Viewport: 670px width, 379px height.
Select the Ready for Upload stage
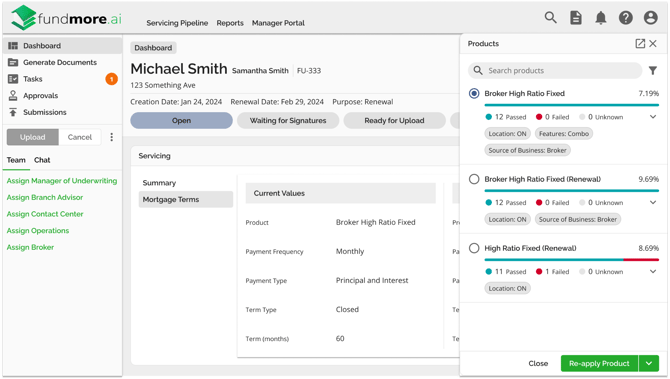(394, 120)
